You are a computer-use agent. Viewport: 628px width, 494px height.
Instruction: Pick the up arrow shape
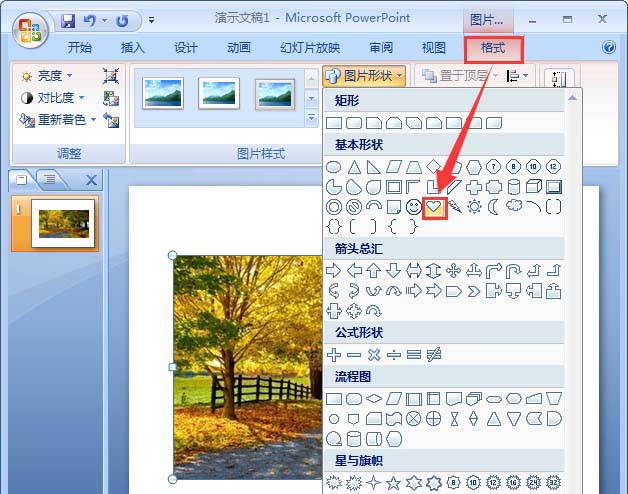point(374,271)
